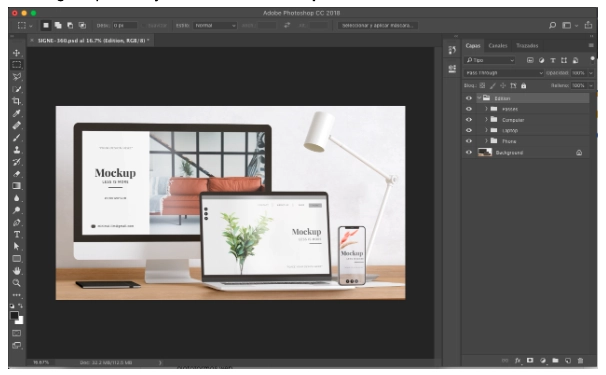Viewport: 606px width, 375px height.
Task: Collapse the Edition layer group
Action: coord(479,98)
